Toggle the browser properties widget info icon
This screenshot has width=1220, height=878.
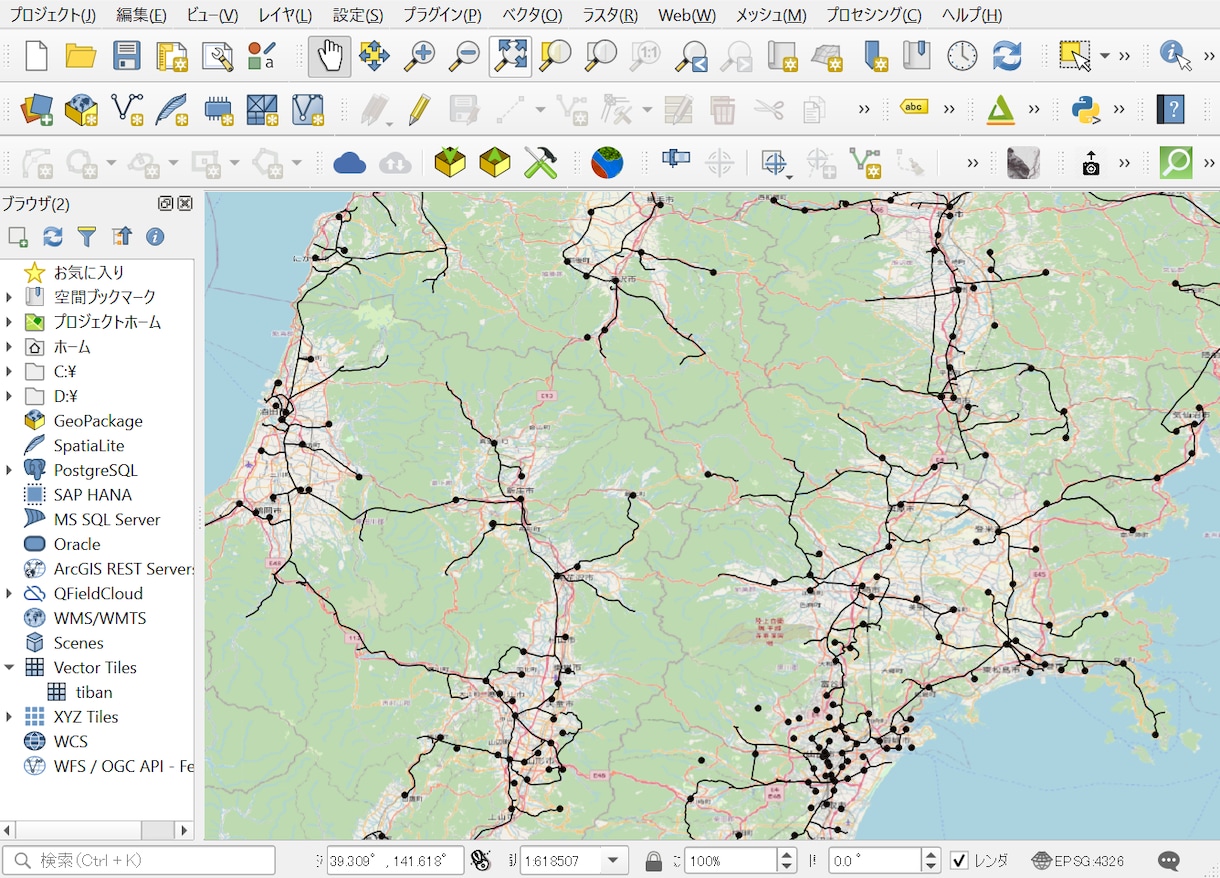(x=155, y=237)
